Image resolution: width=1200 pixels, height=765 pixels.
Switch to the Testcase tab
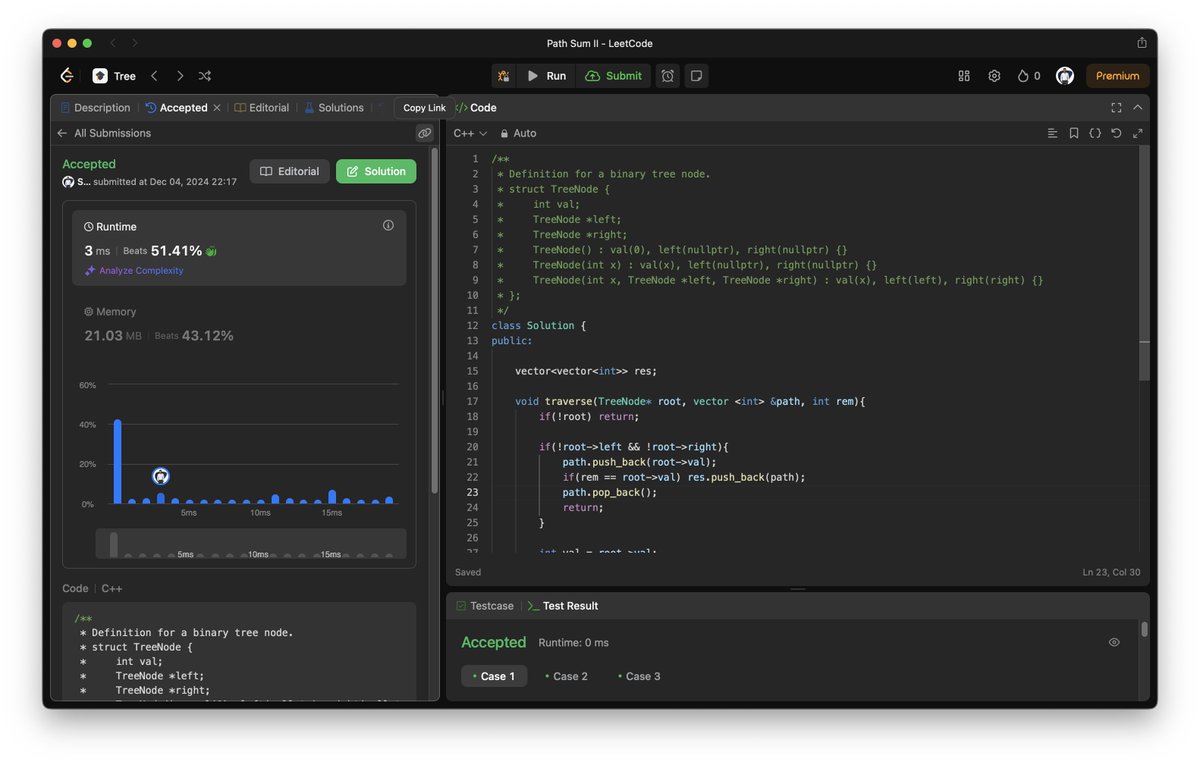coord(485,606)
